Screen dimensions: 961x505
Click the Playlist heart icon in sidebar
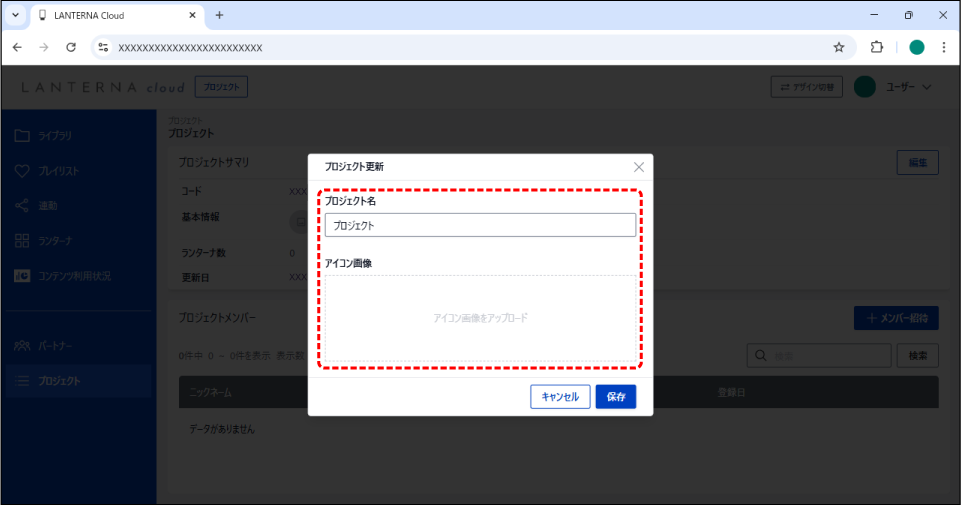tap(22, 171)
